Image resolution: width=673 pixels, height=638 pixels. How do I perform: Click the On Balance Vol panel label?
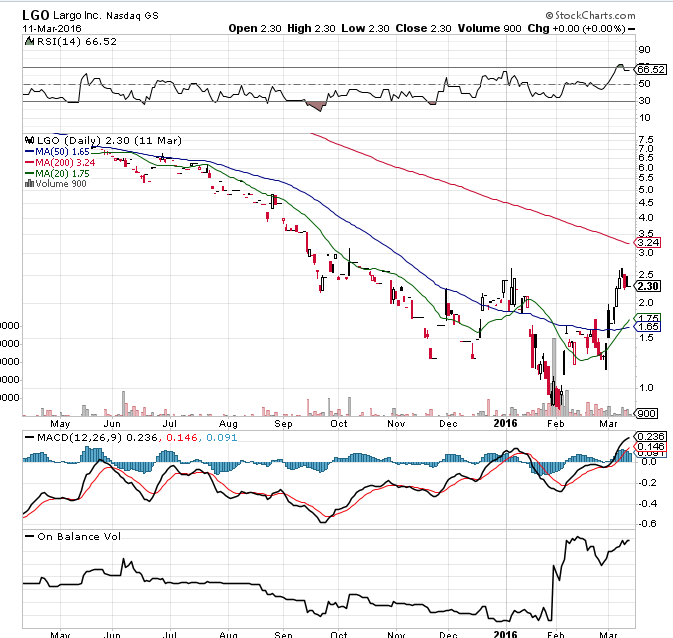[79, 536]
